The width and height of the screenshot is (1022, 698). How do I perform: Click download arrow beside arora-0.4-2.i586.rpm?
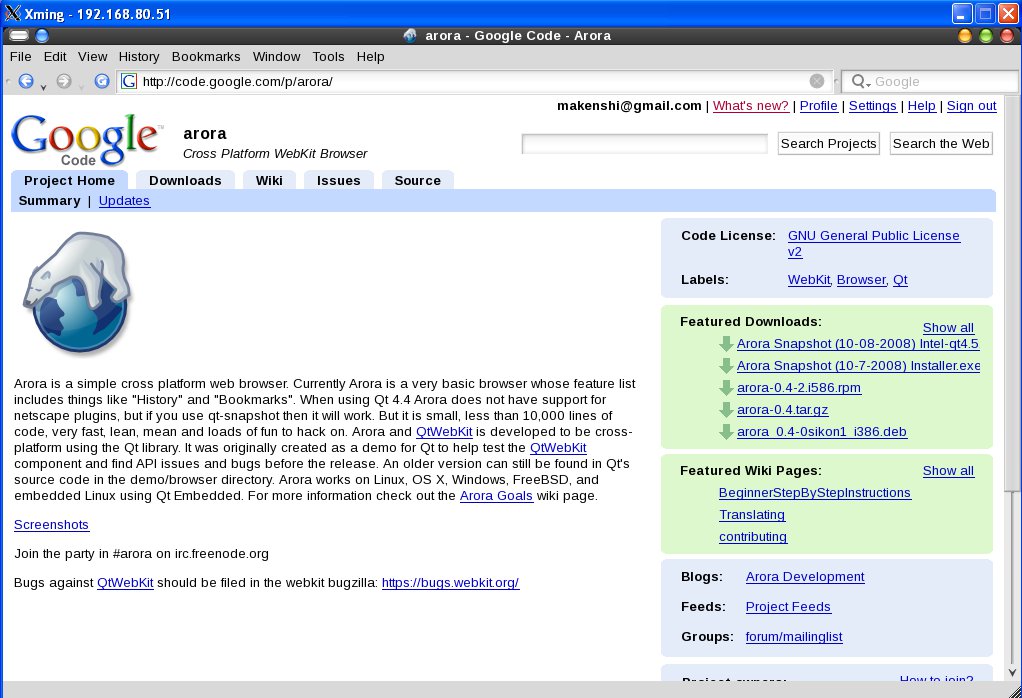point(726,388)
